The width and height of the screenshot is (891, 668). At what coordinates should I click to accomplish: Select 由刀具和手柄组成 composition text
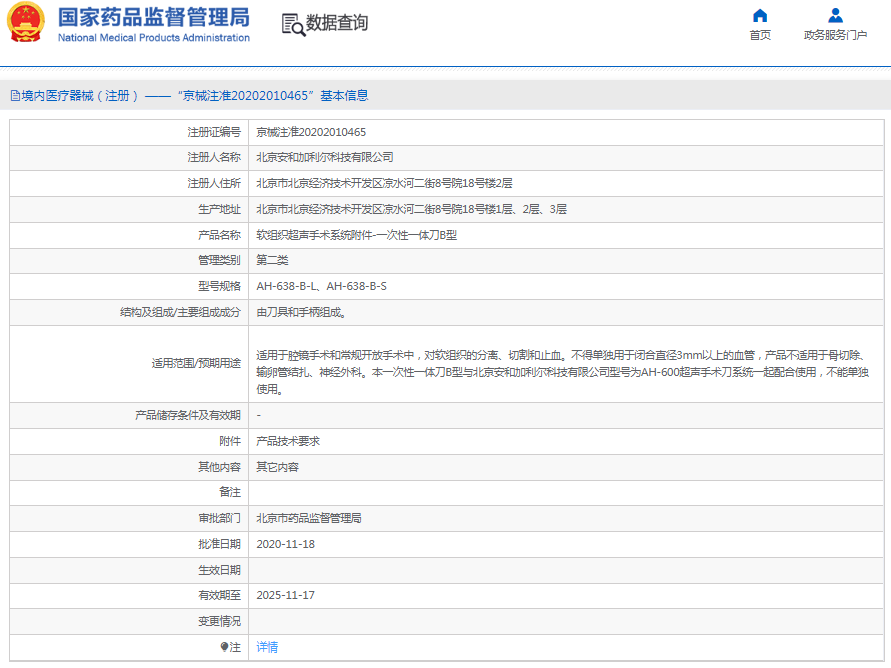point(301,312)
